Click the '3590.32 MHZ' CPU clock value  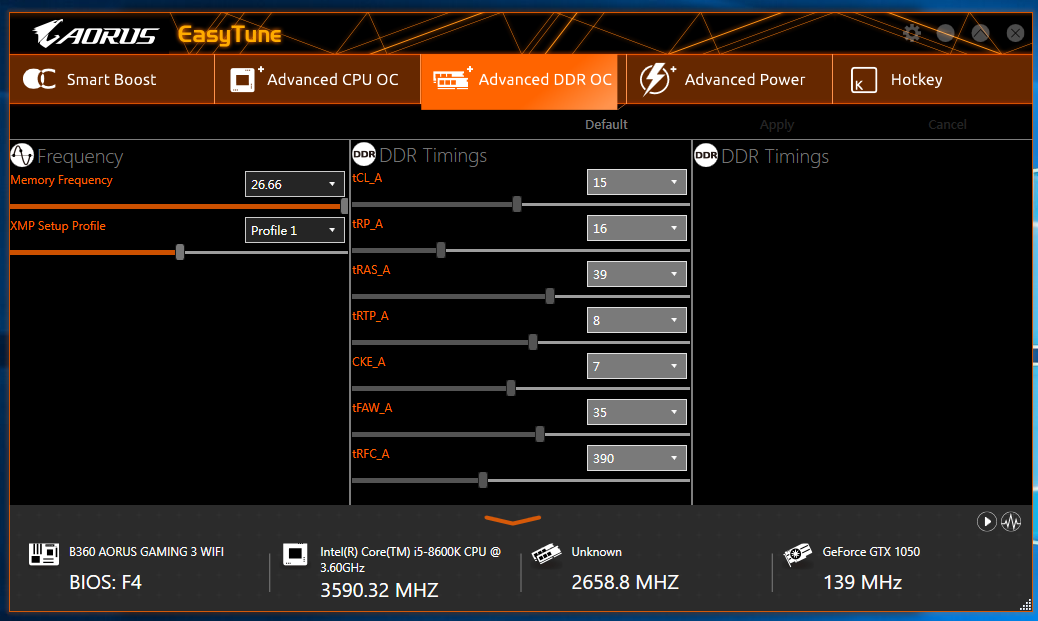point(379,590)
